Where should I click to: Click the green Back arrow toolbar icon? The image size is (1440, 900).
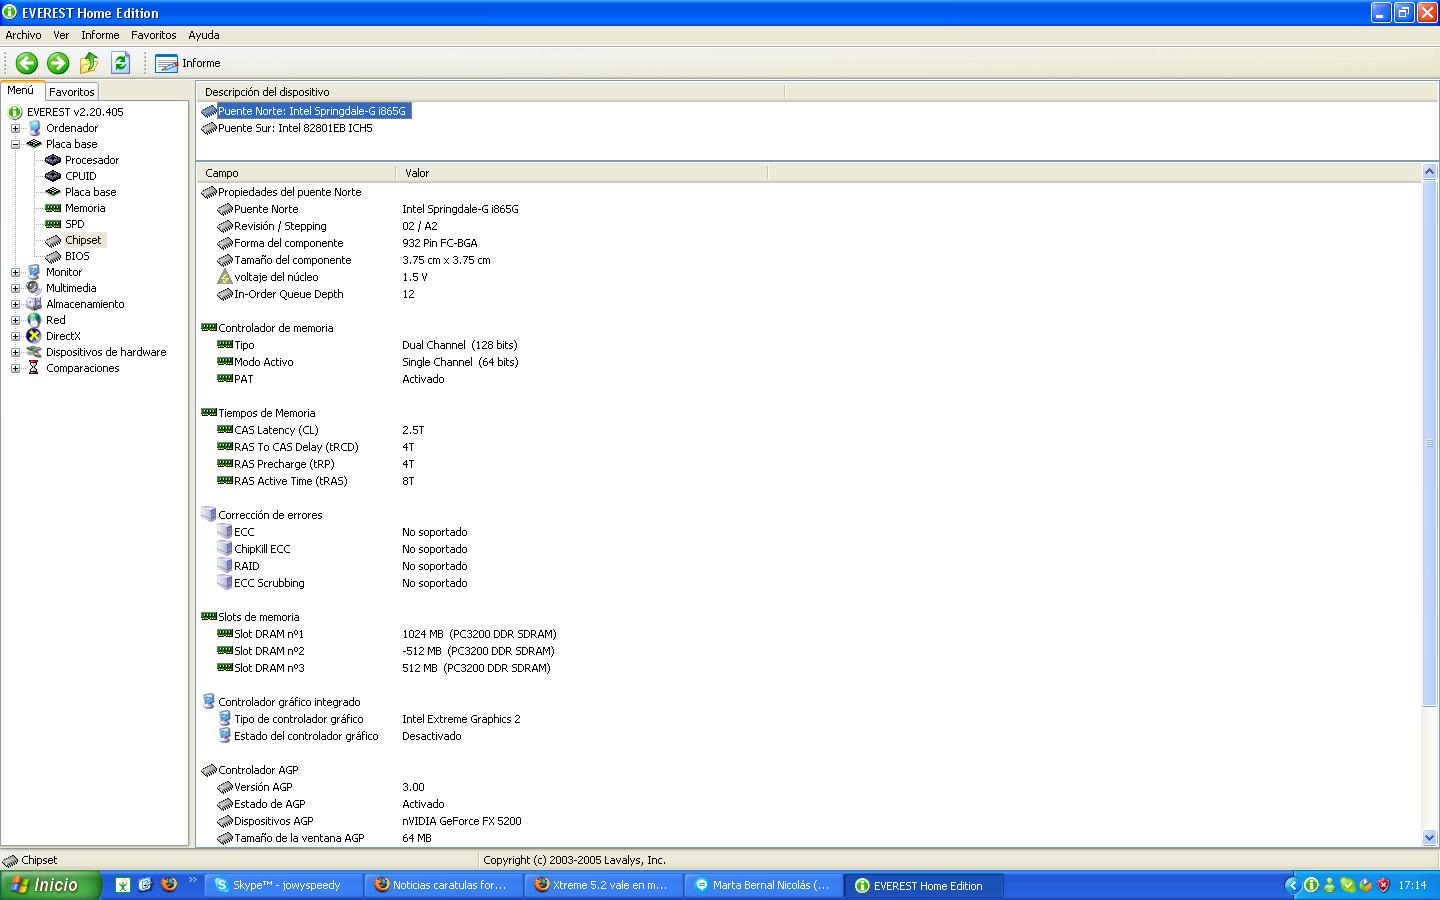click(x=27, y=63)
